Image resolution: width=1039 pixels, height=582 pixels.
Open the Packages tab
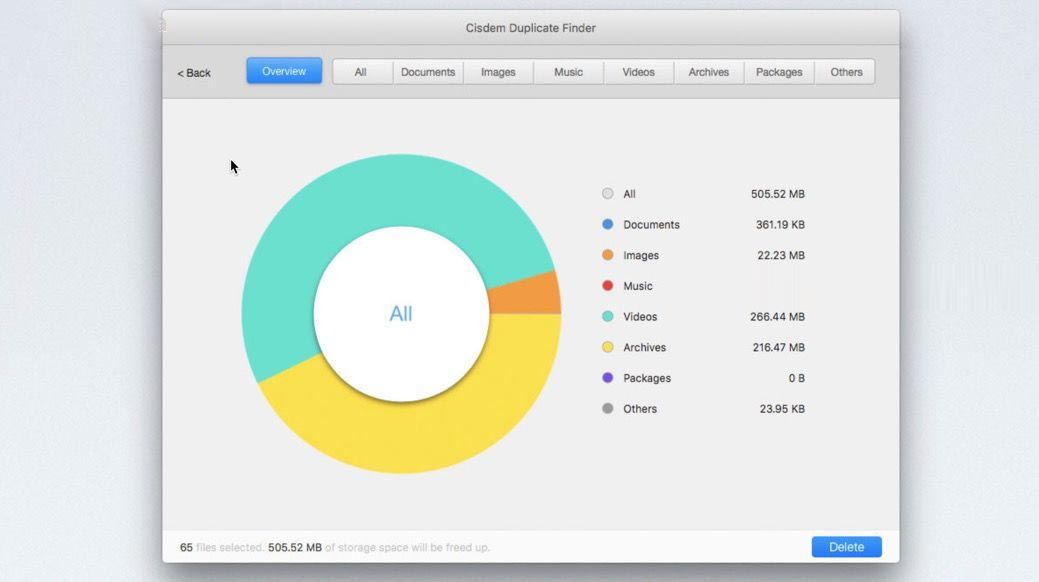(779, 72)
